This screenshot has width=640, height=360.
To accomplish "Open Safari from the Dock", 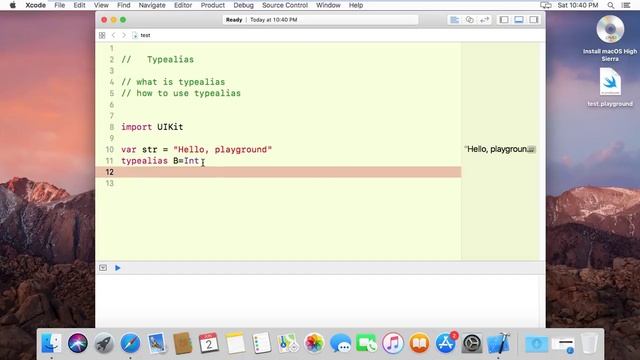I will tap(130, 343).
